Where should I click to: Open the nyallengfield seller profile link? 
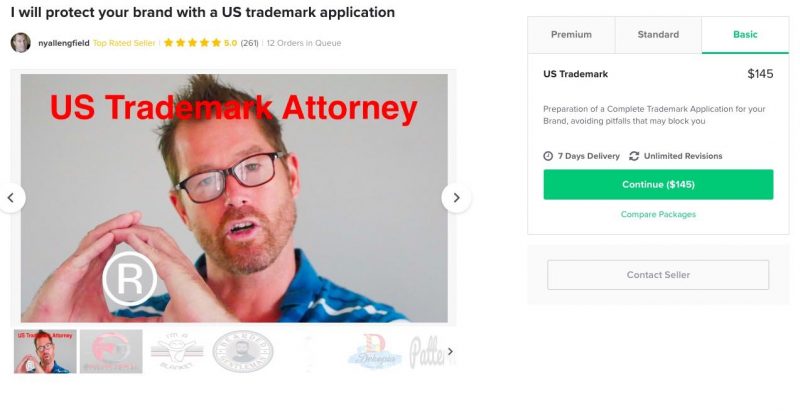point(64,43)
